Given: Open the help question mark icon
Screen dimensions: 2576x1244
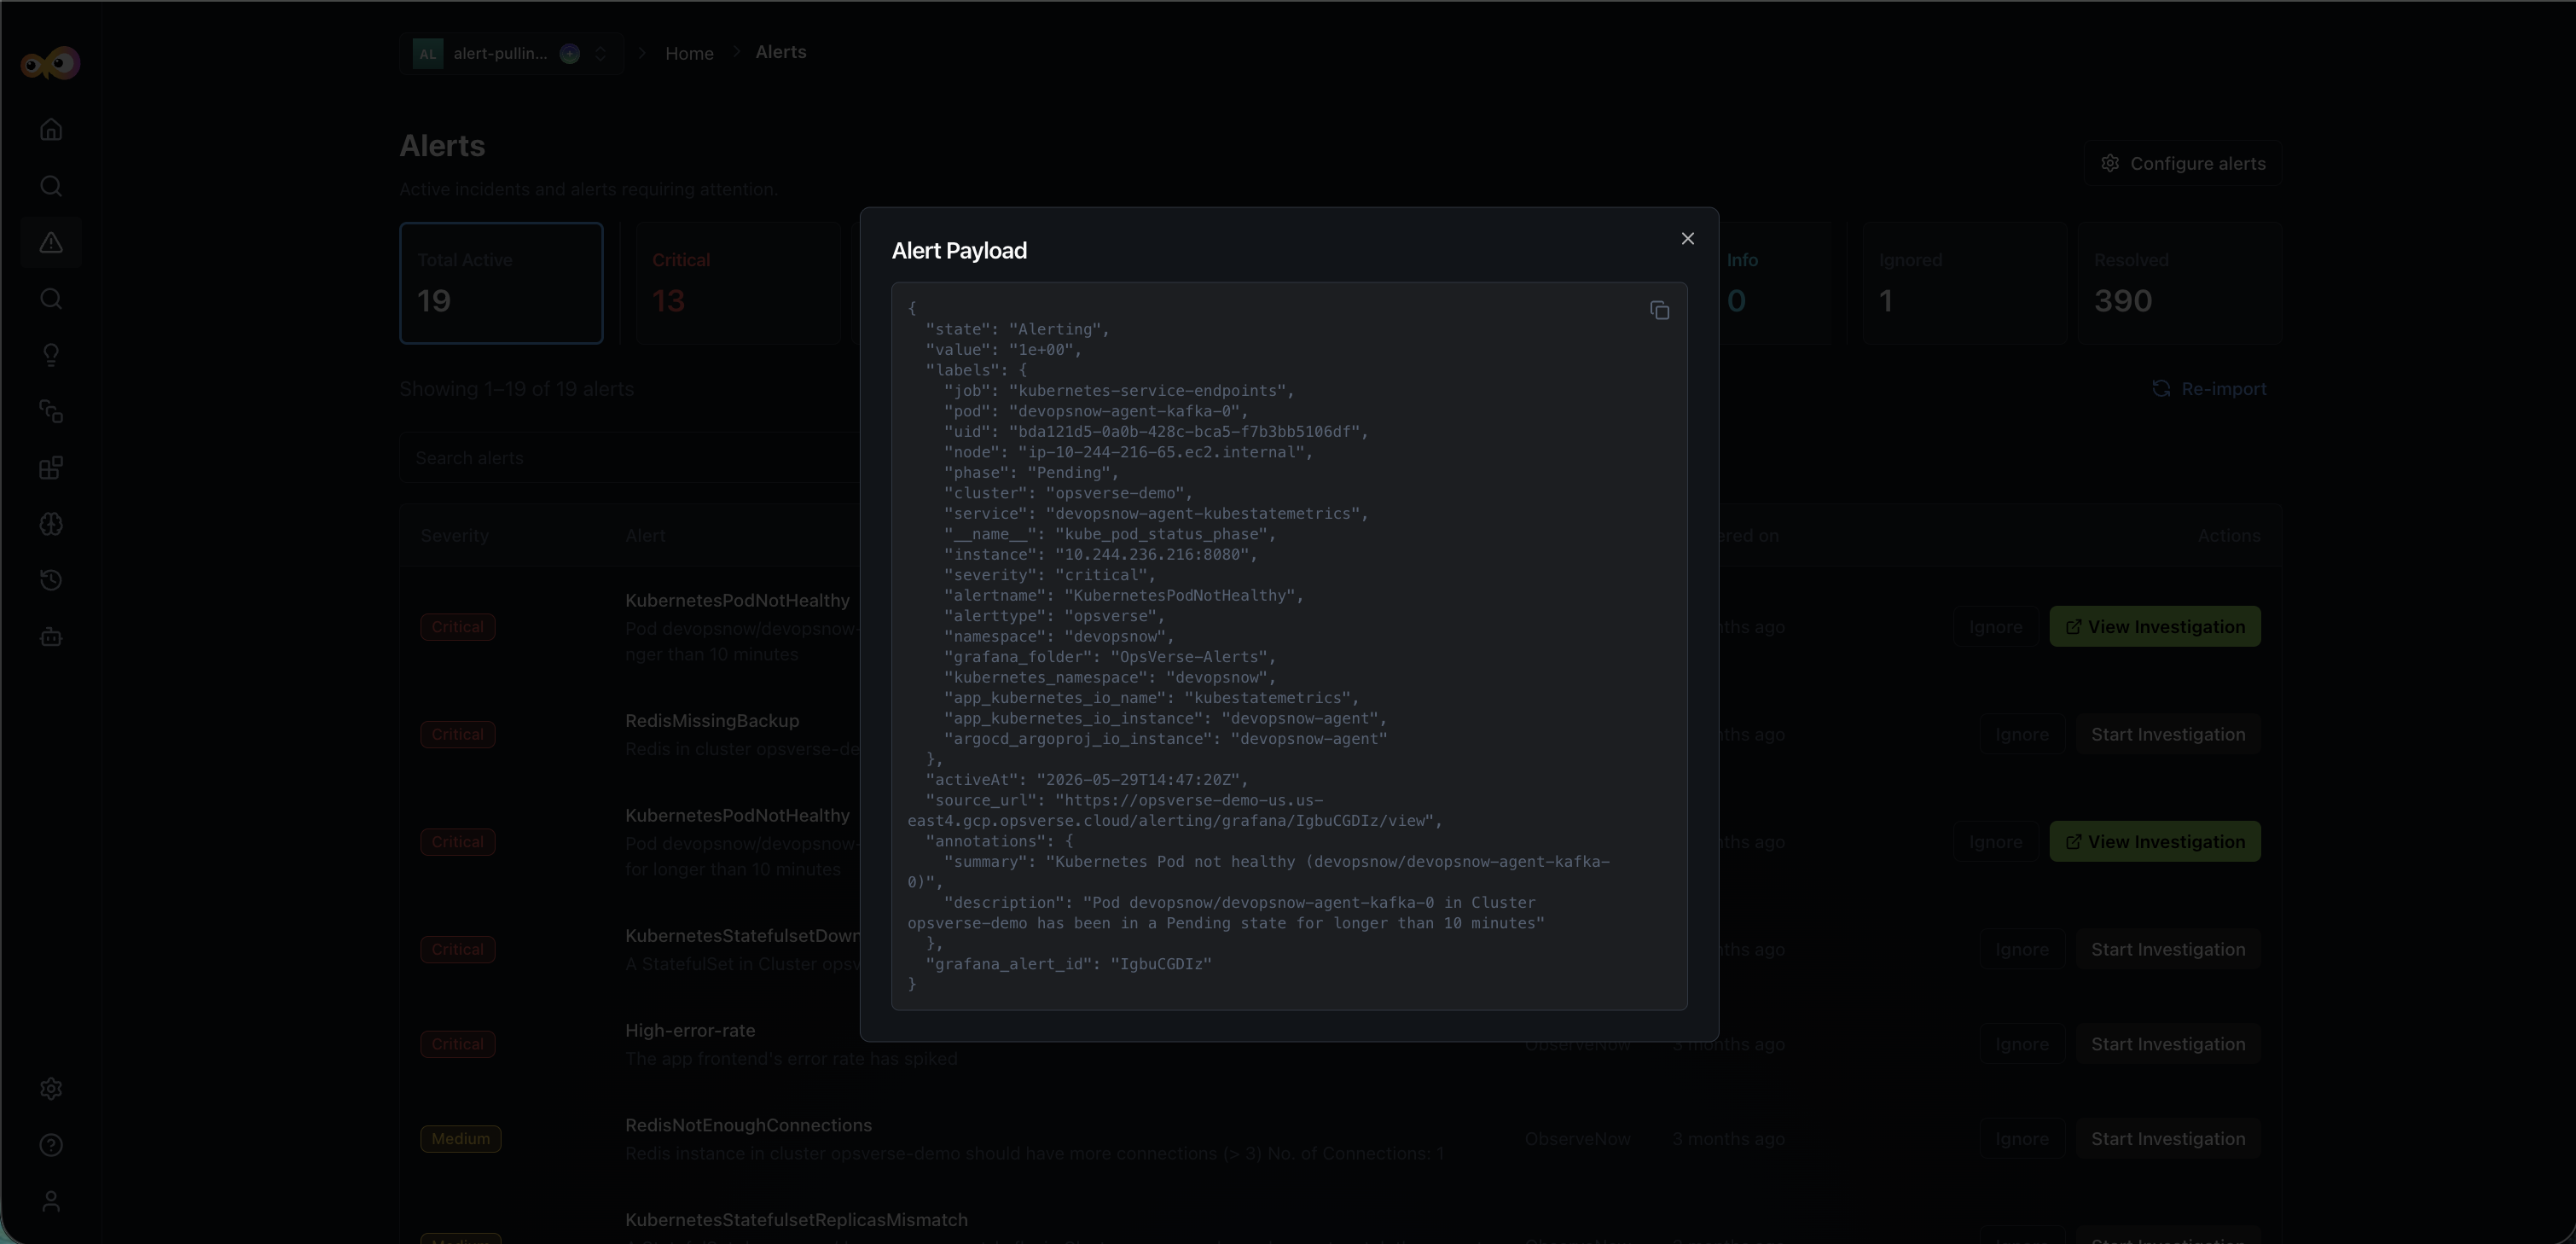Looking at the screenshot, I should click(51, 1145).
